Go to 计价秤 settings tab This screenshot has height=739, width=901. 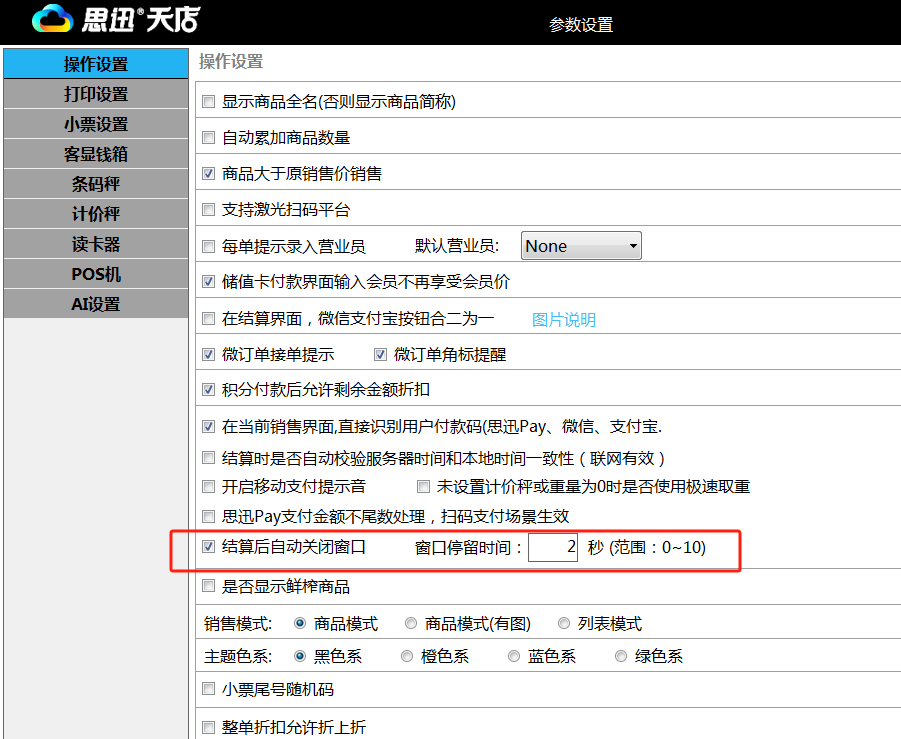96,214
